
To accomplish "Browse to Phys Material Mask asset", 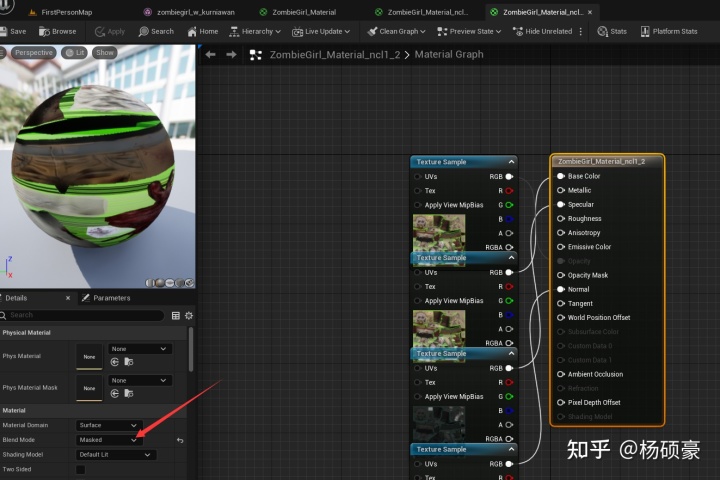I will 129,394.
